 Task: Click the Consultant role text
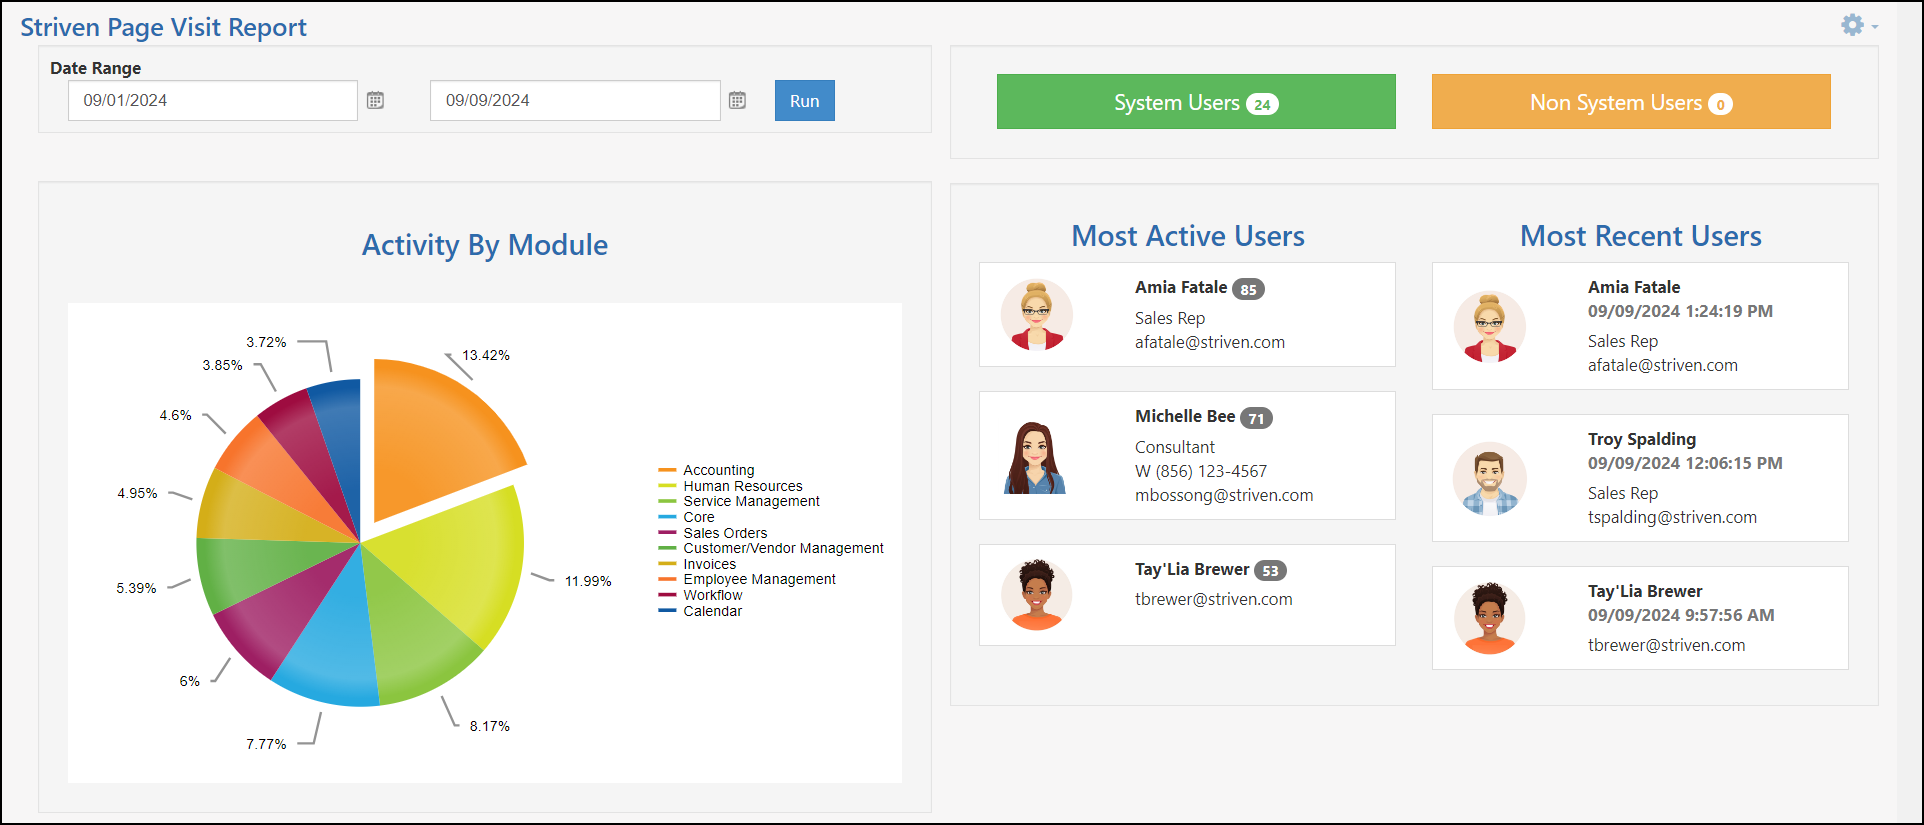[1175, 447]
